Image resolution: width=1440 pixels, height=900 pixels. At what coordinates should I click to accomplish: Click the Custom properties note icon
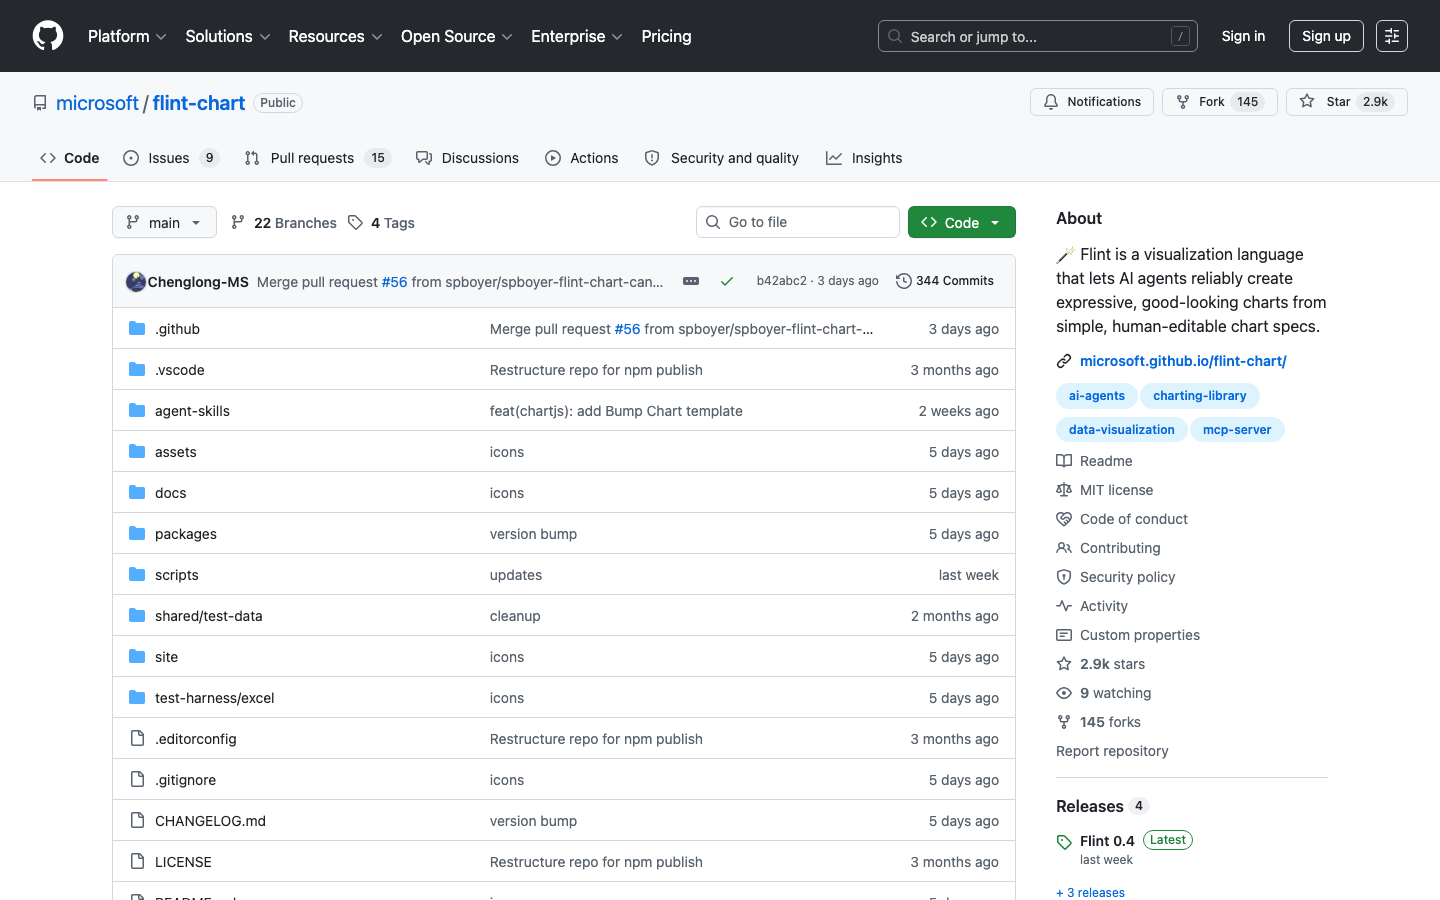pyautogui.click(x=1064, y=635)
